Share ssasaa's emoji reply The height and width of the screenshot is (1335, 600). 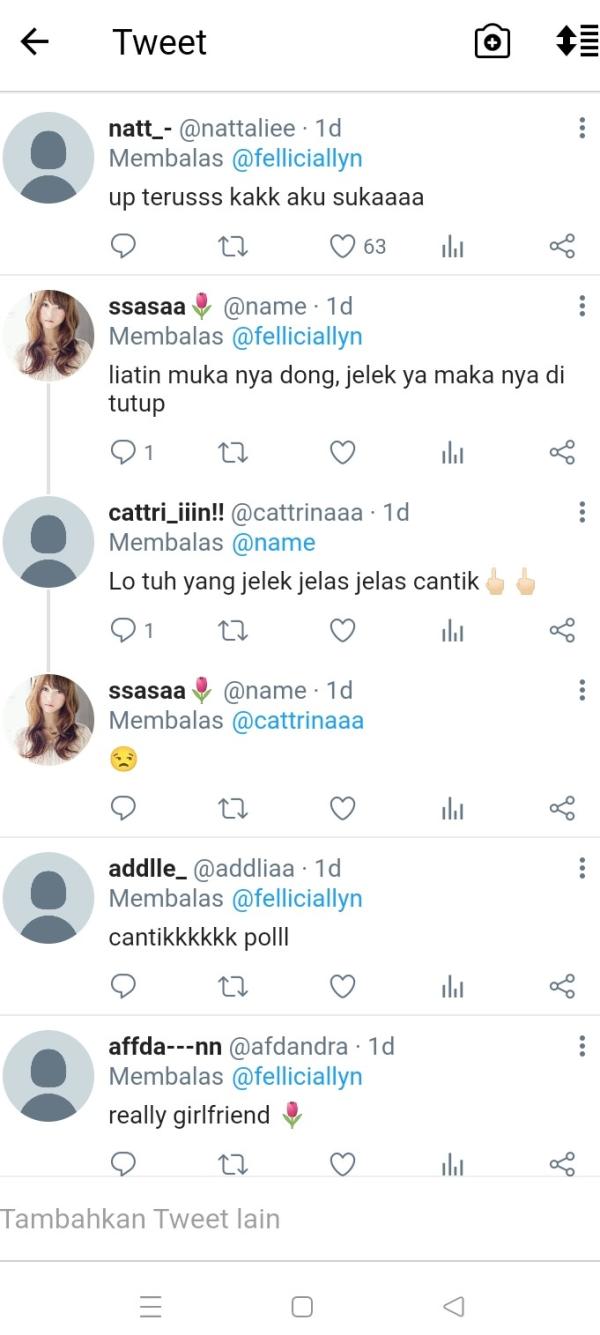point(562,808)
